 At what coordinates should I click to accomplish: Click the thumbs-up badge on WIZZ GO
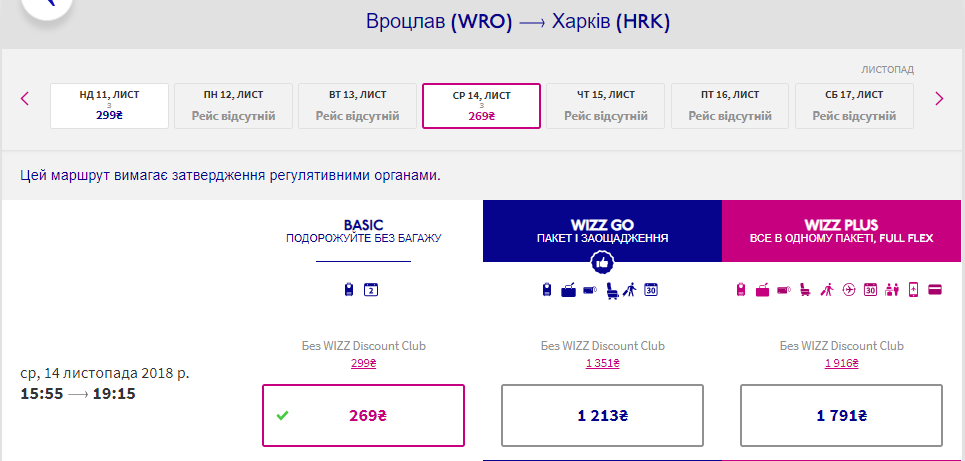click(602, 262)
